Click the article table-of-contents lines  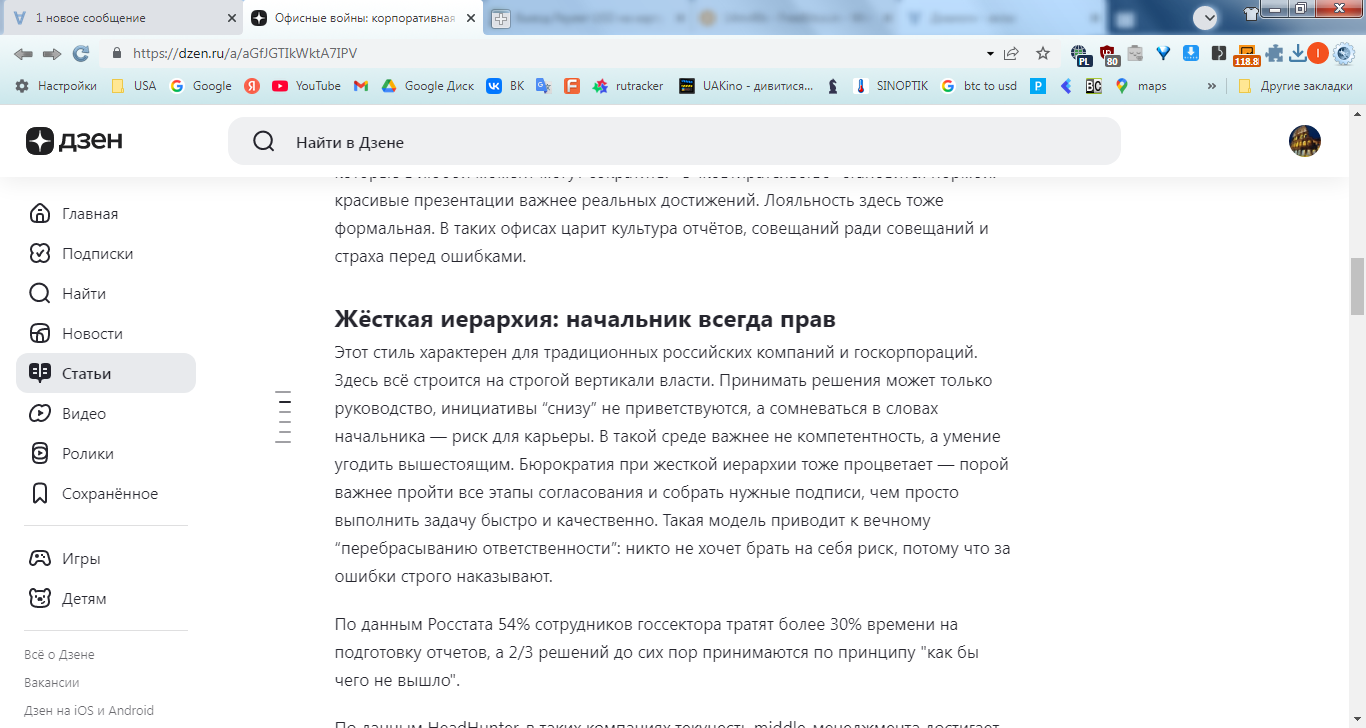point(283,416)
